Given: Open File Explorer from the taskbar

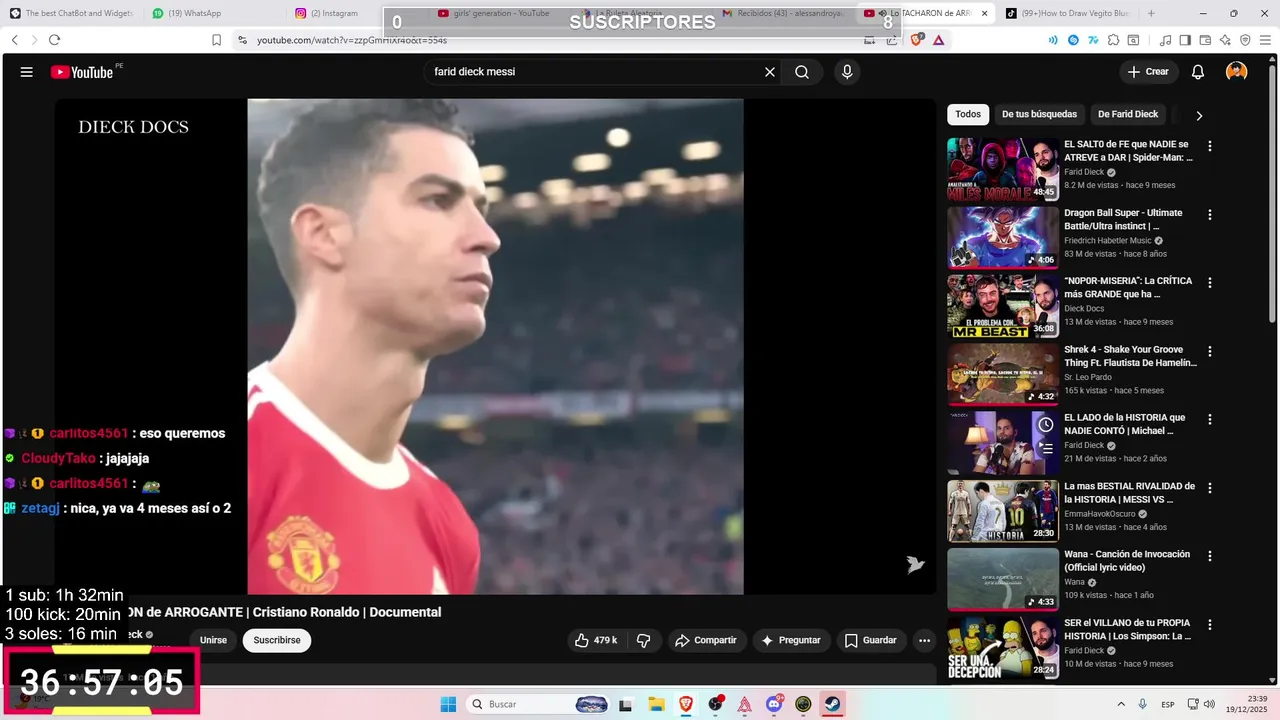Looking at the screenshot, I should click(656, 704).
